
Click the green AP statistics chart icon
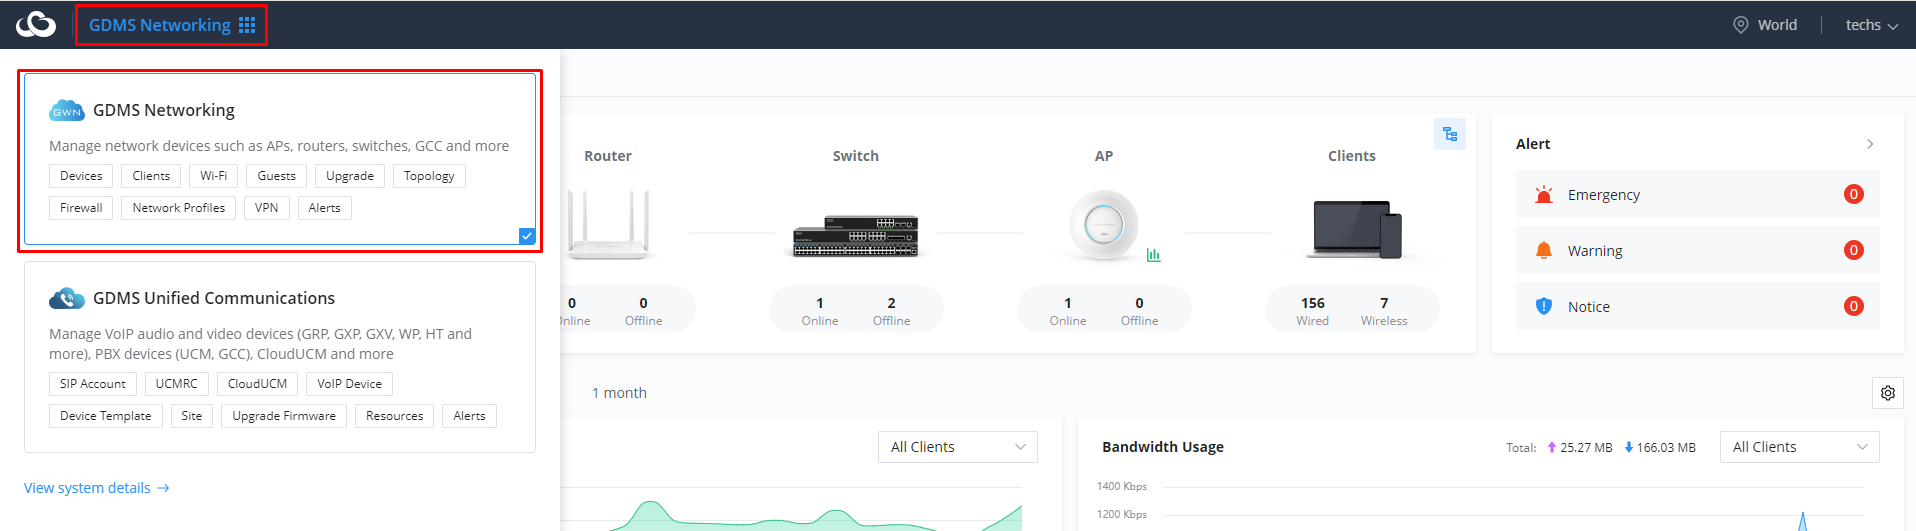point(1153,255)
